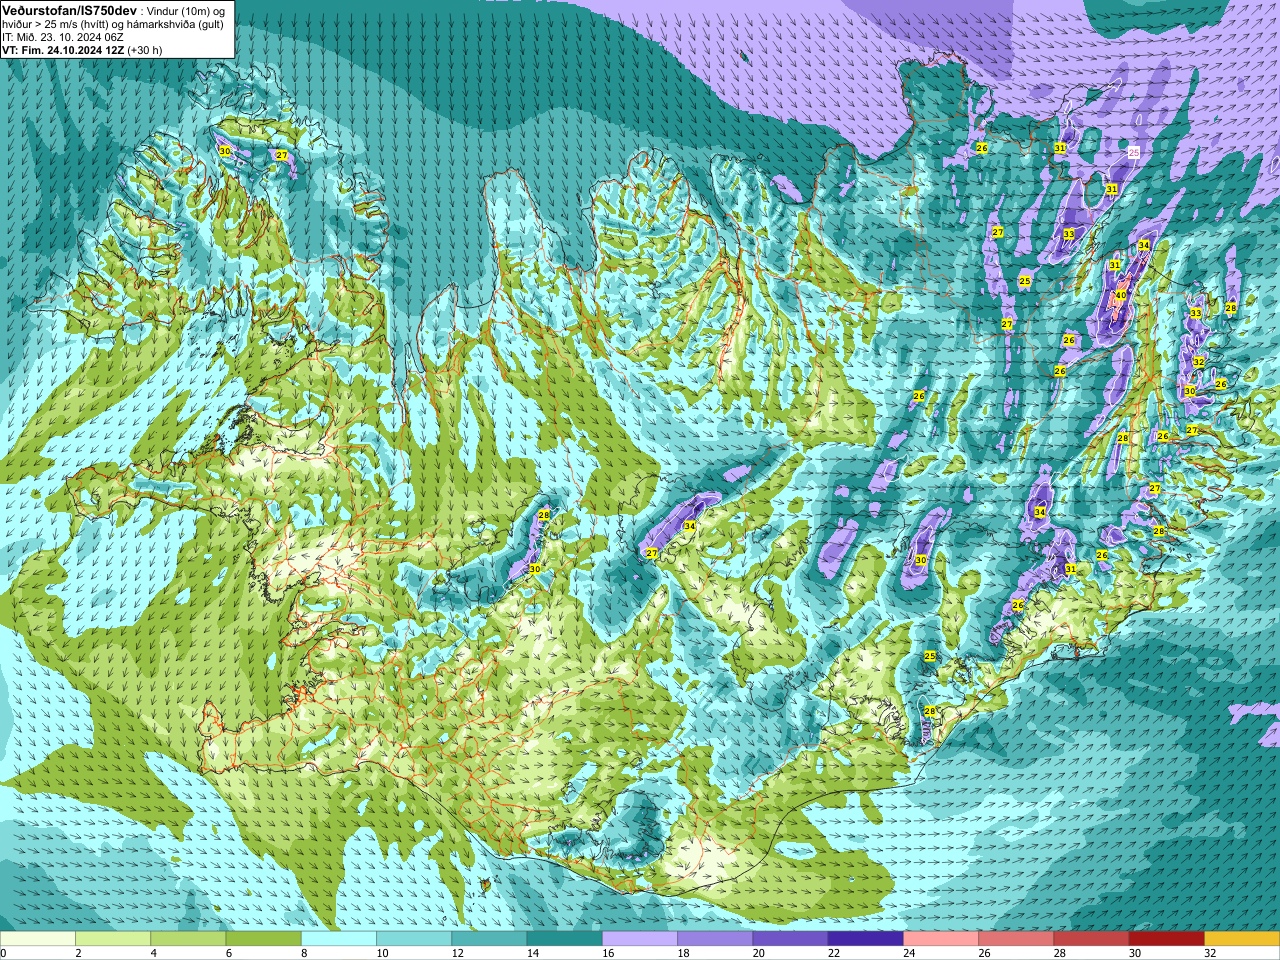Image resolution: width=1280 pixels, height=960 pixels.
Task: Click the legend tick label '14'
Action: [x=533, y=953]
